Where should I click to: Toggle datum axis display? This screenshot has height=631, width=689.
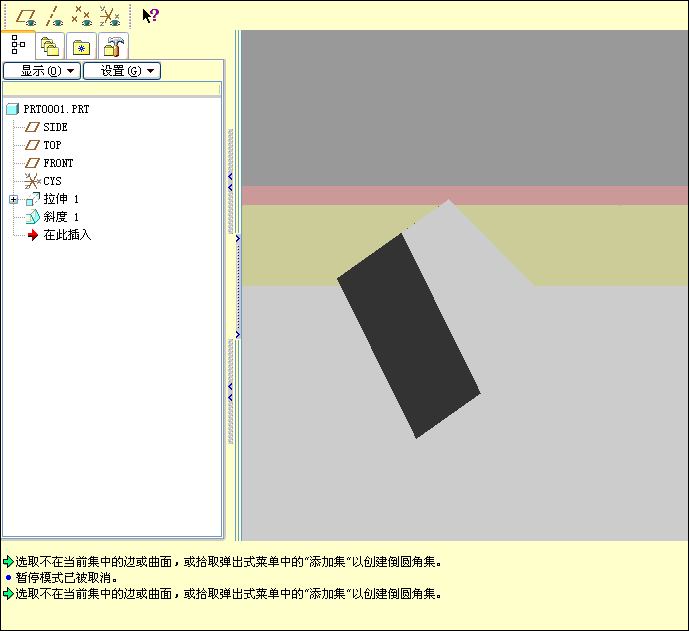pyautogui.click(x=54, y=17)
